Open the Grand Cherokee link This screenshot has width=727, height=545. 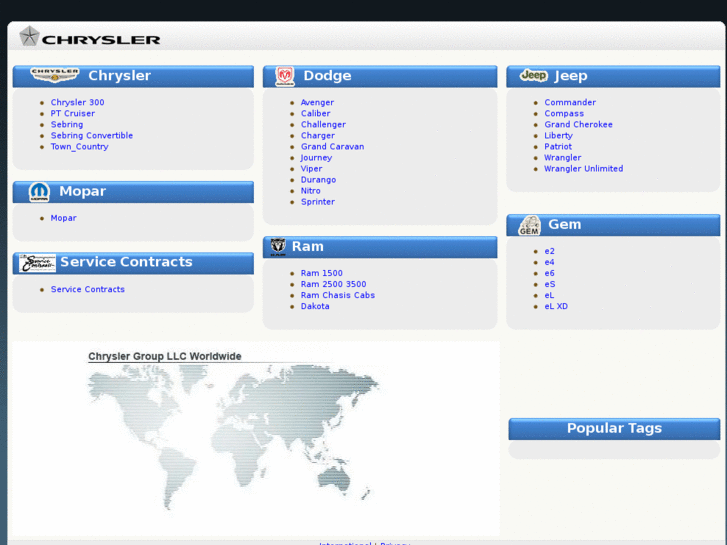(578, 124)
